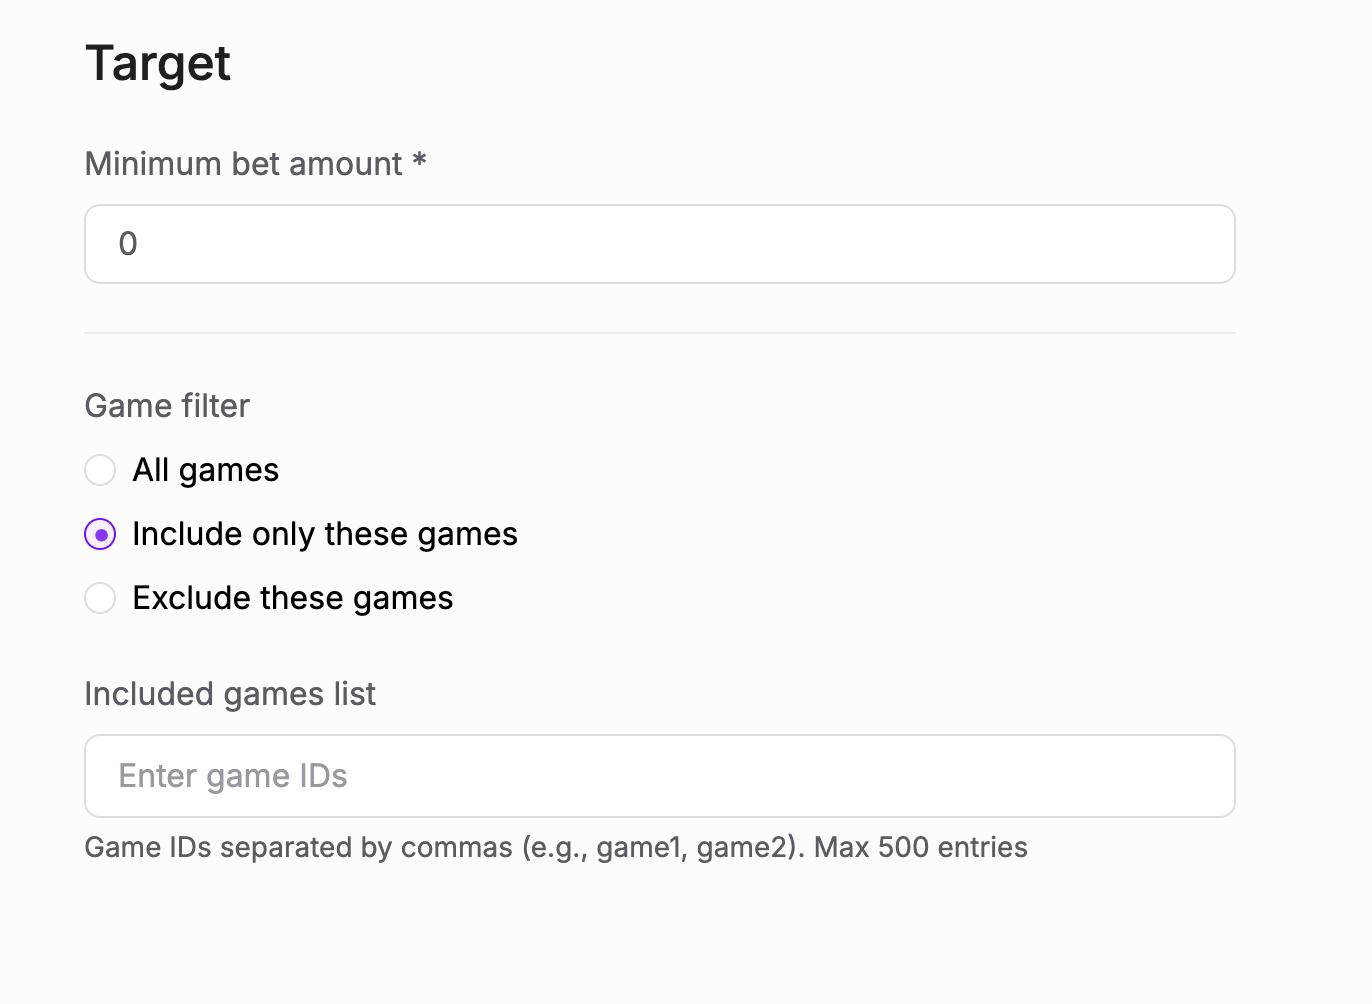Focus the Included games list text field
The image size is (1372, 1004).
coord(660,776)
